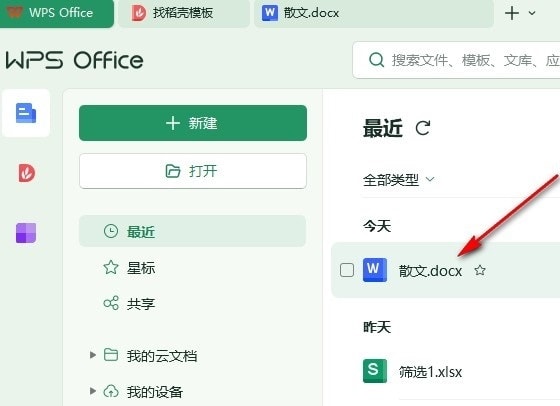Tick the checkbox beside 散文.docx
Image resolution: width=560 pixels, height=406 pixels.
click(x=347, y=270)
